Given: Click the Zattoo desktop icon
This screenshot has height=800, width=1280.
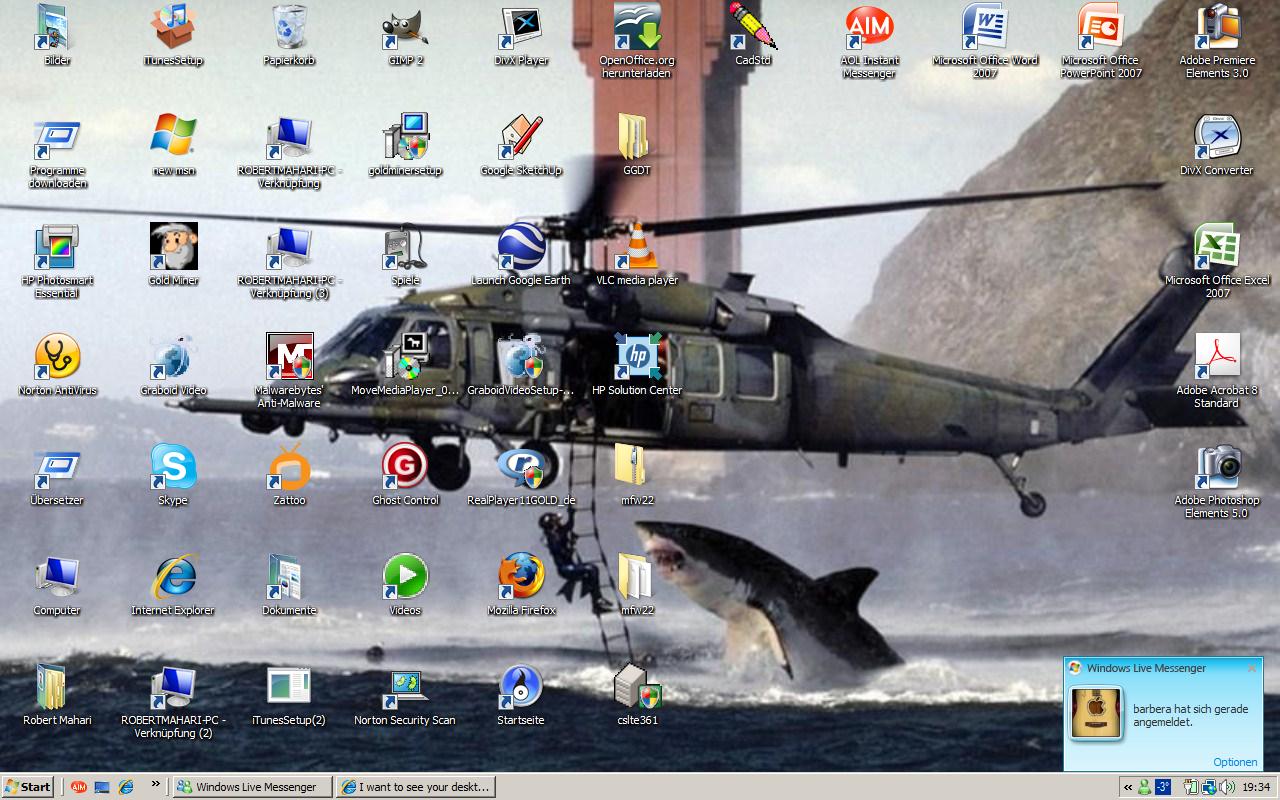Looking at the screenshot, I should (x=289, y=468).
